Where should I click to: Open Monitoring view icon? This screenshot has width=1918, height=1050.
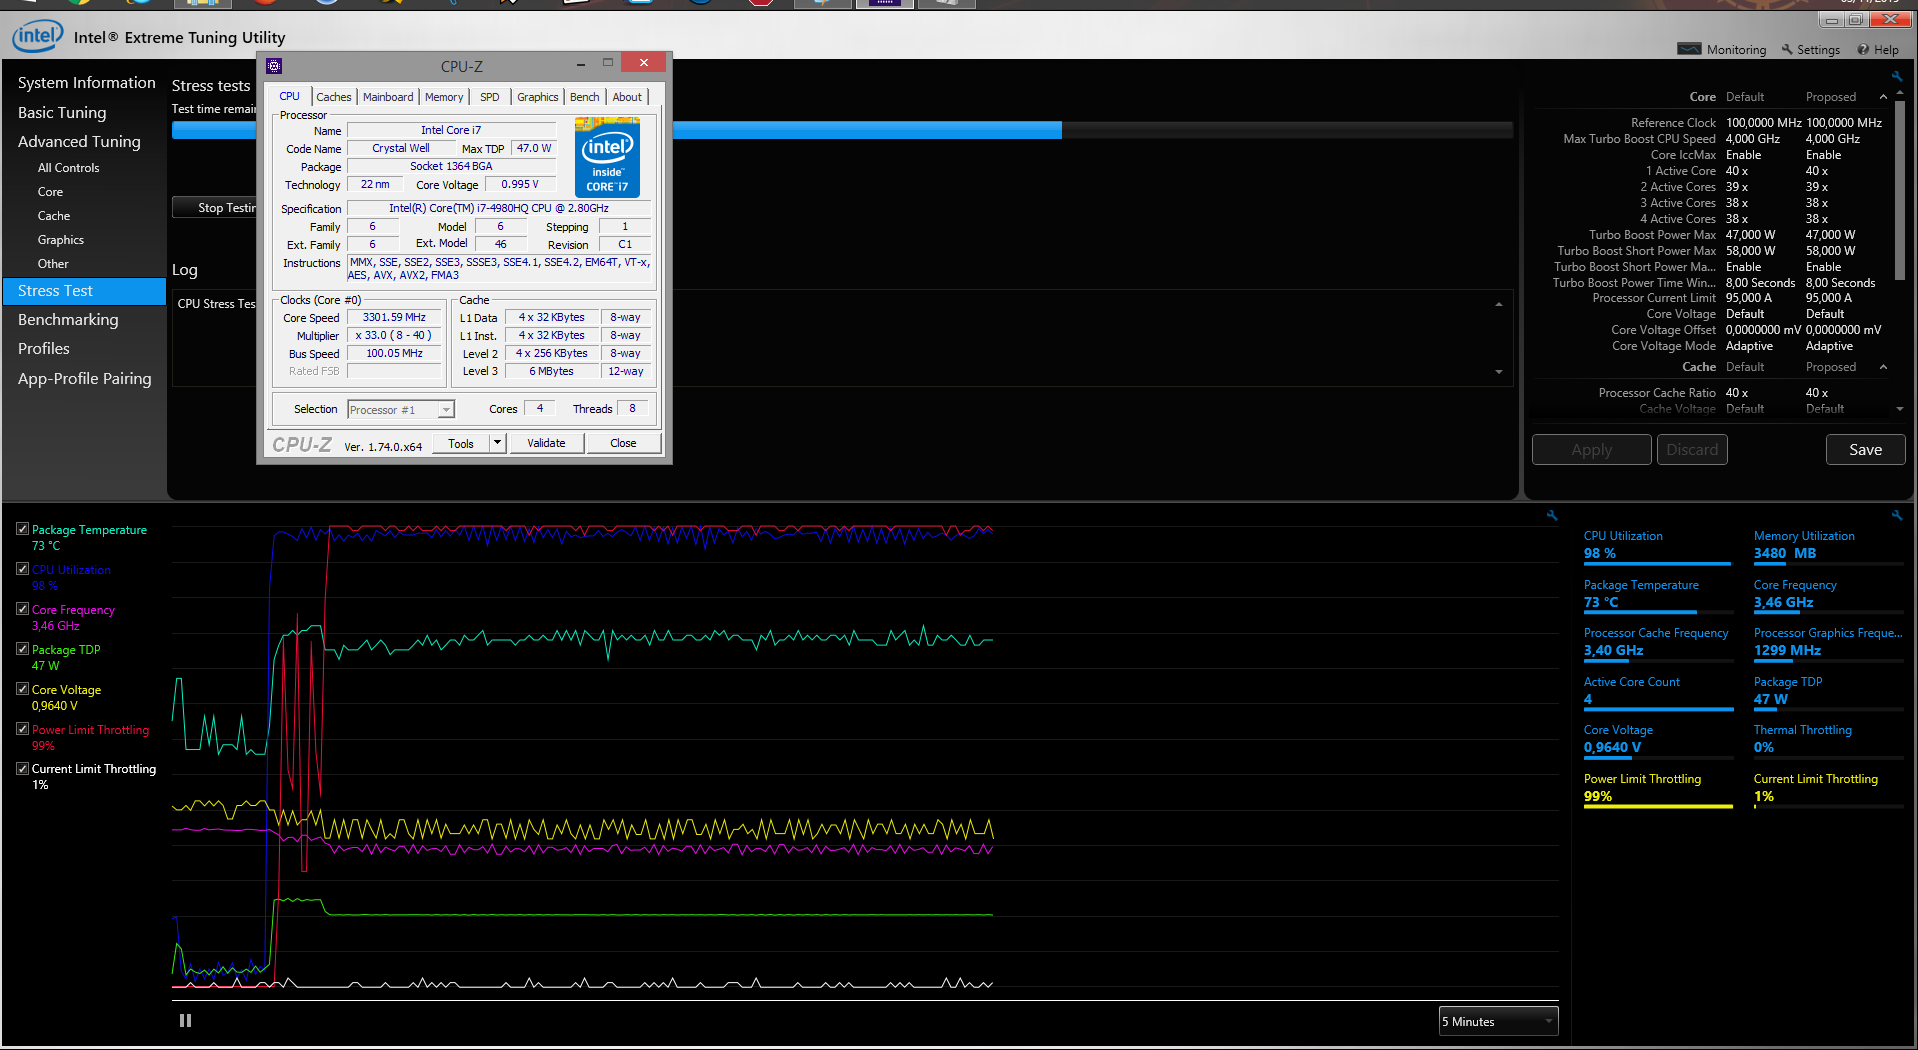click(x=1689, y=49)
